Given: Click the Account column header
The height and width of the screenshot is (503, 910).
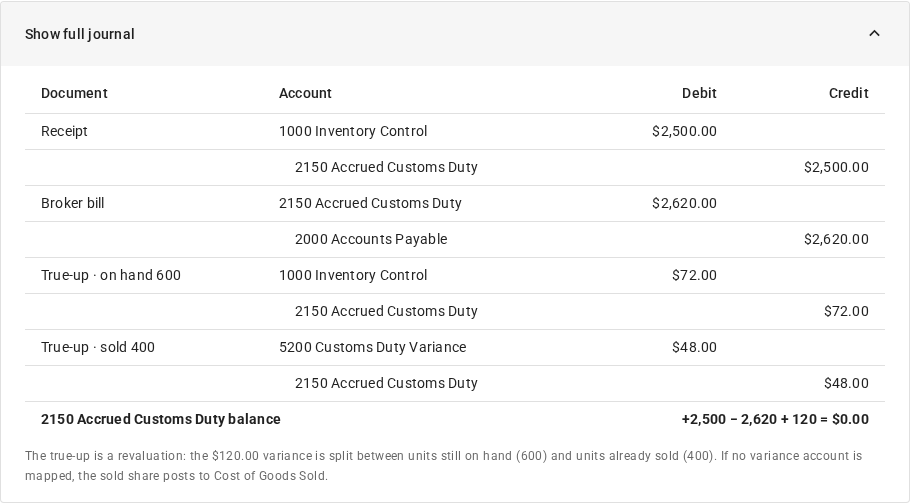Looking at the screenshot, I should (x=305, y=93).
